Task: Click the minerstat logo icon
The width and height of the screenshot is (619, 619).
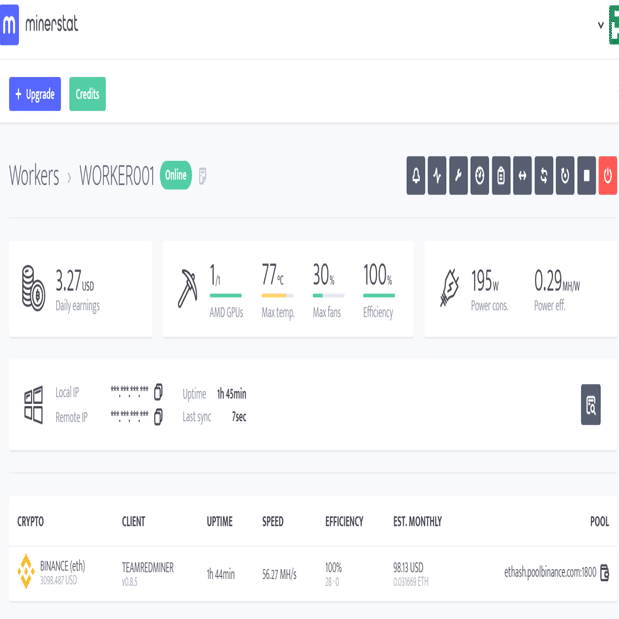Action: (9, 24)
